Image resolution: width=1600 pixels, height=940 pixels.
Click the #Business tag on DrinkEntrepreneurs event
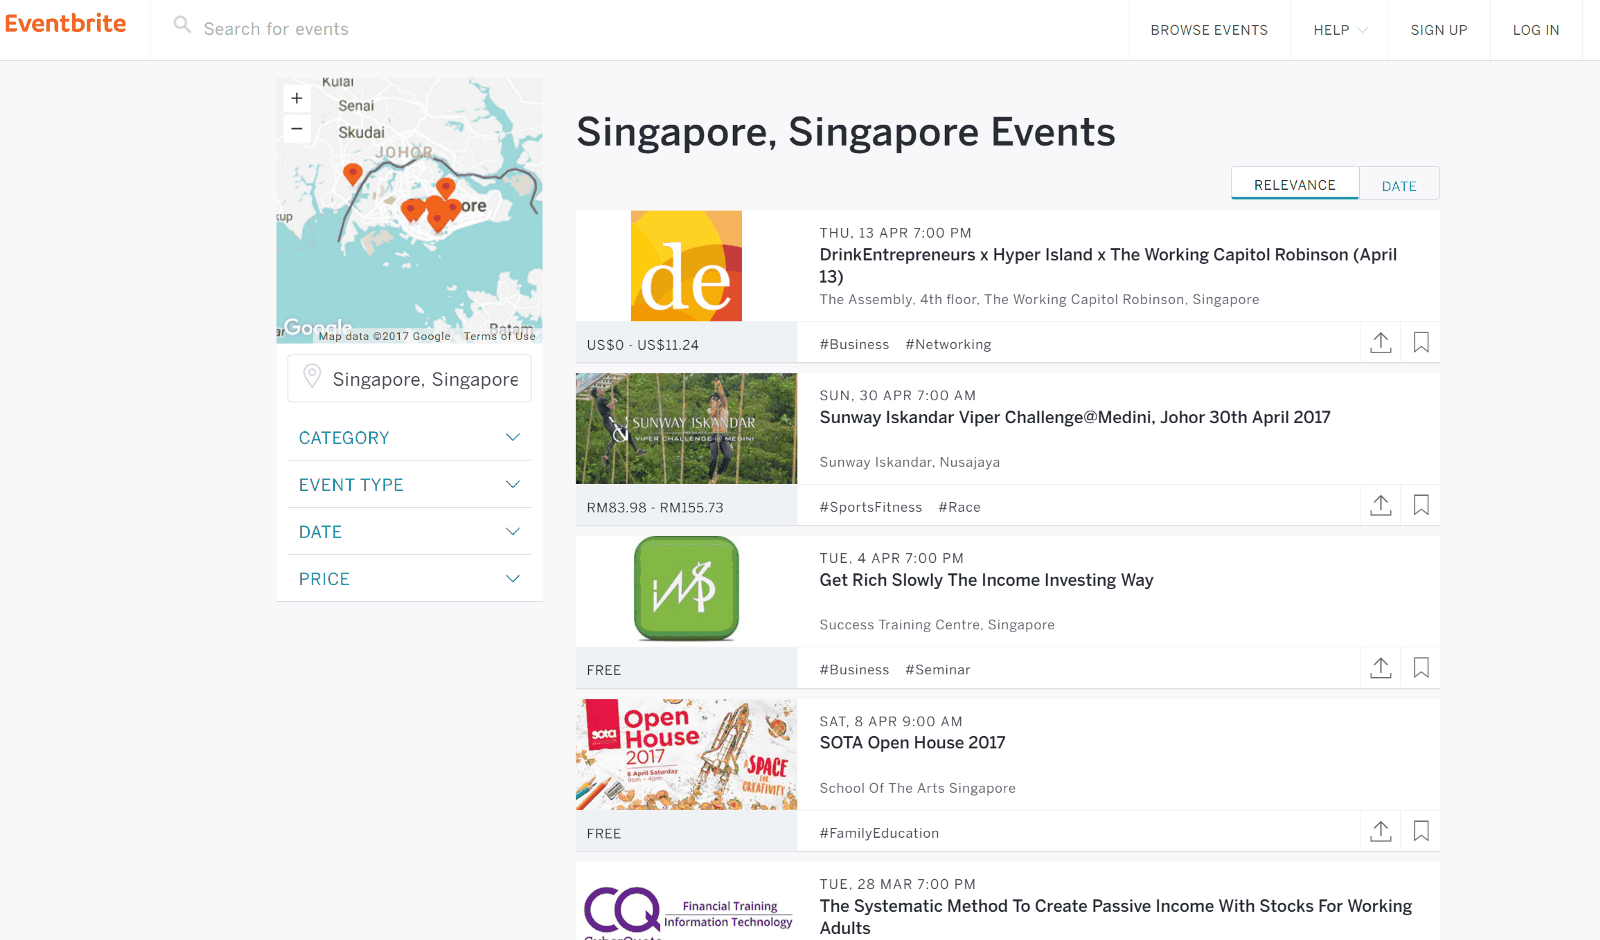click(854, 345)
